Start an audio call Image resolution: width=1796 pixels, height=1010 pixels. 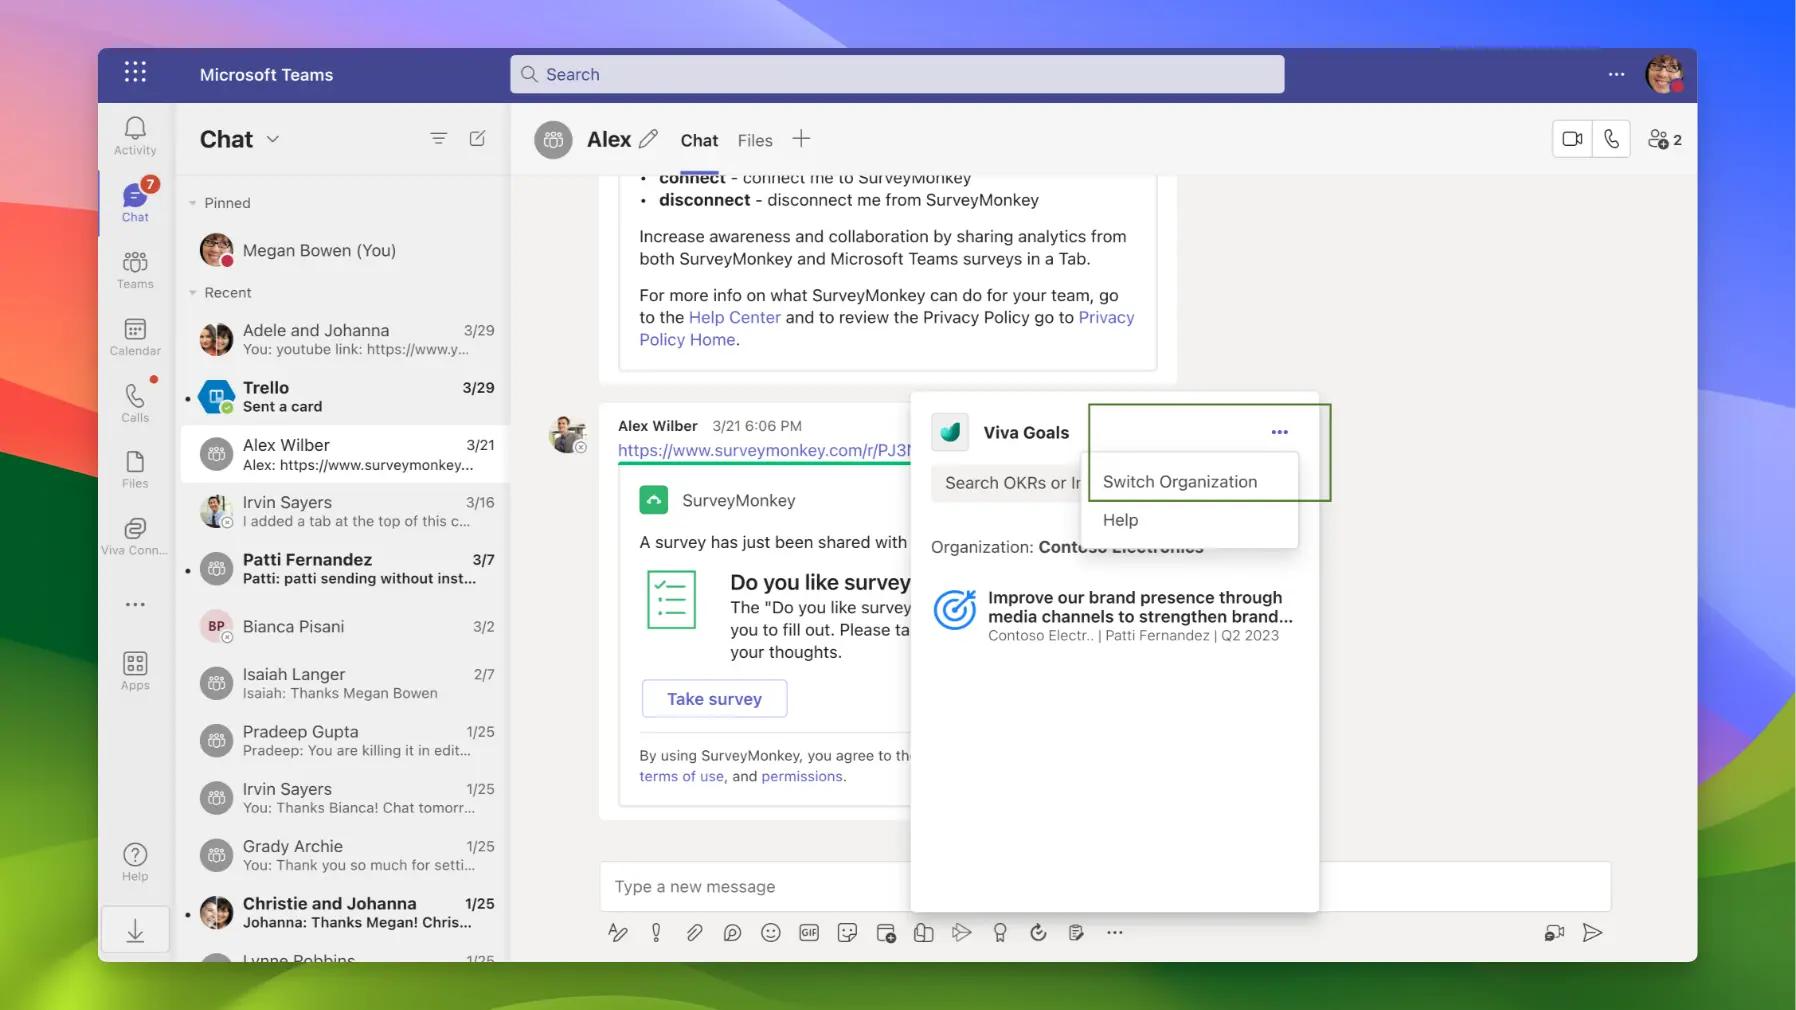(1612, 139)
